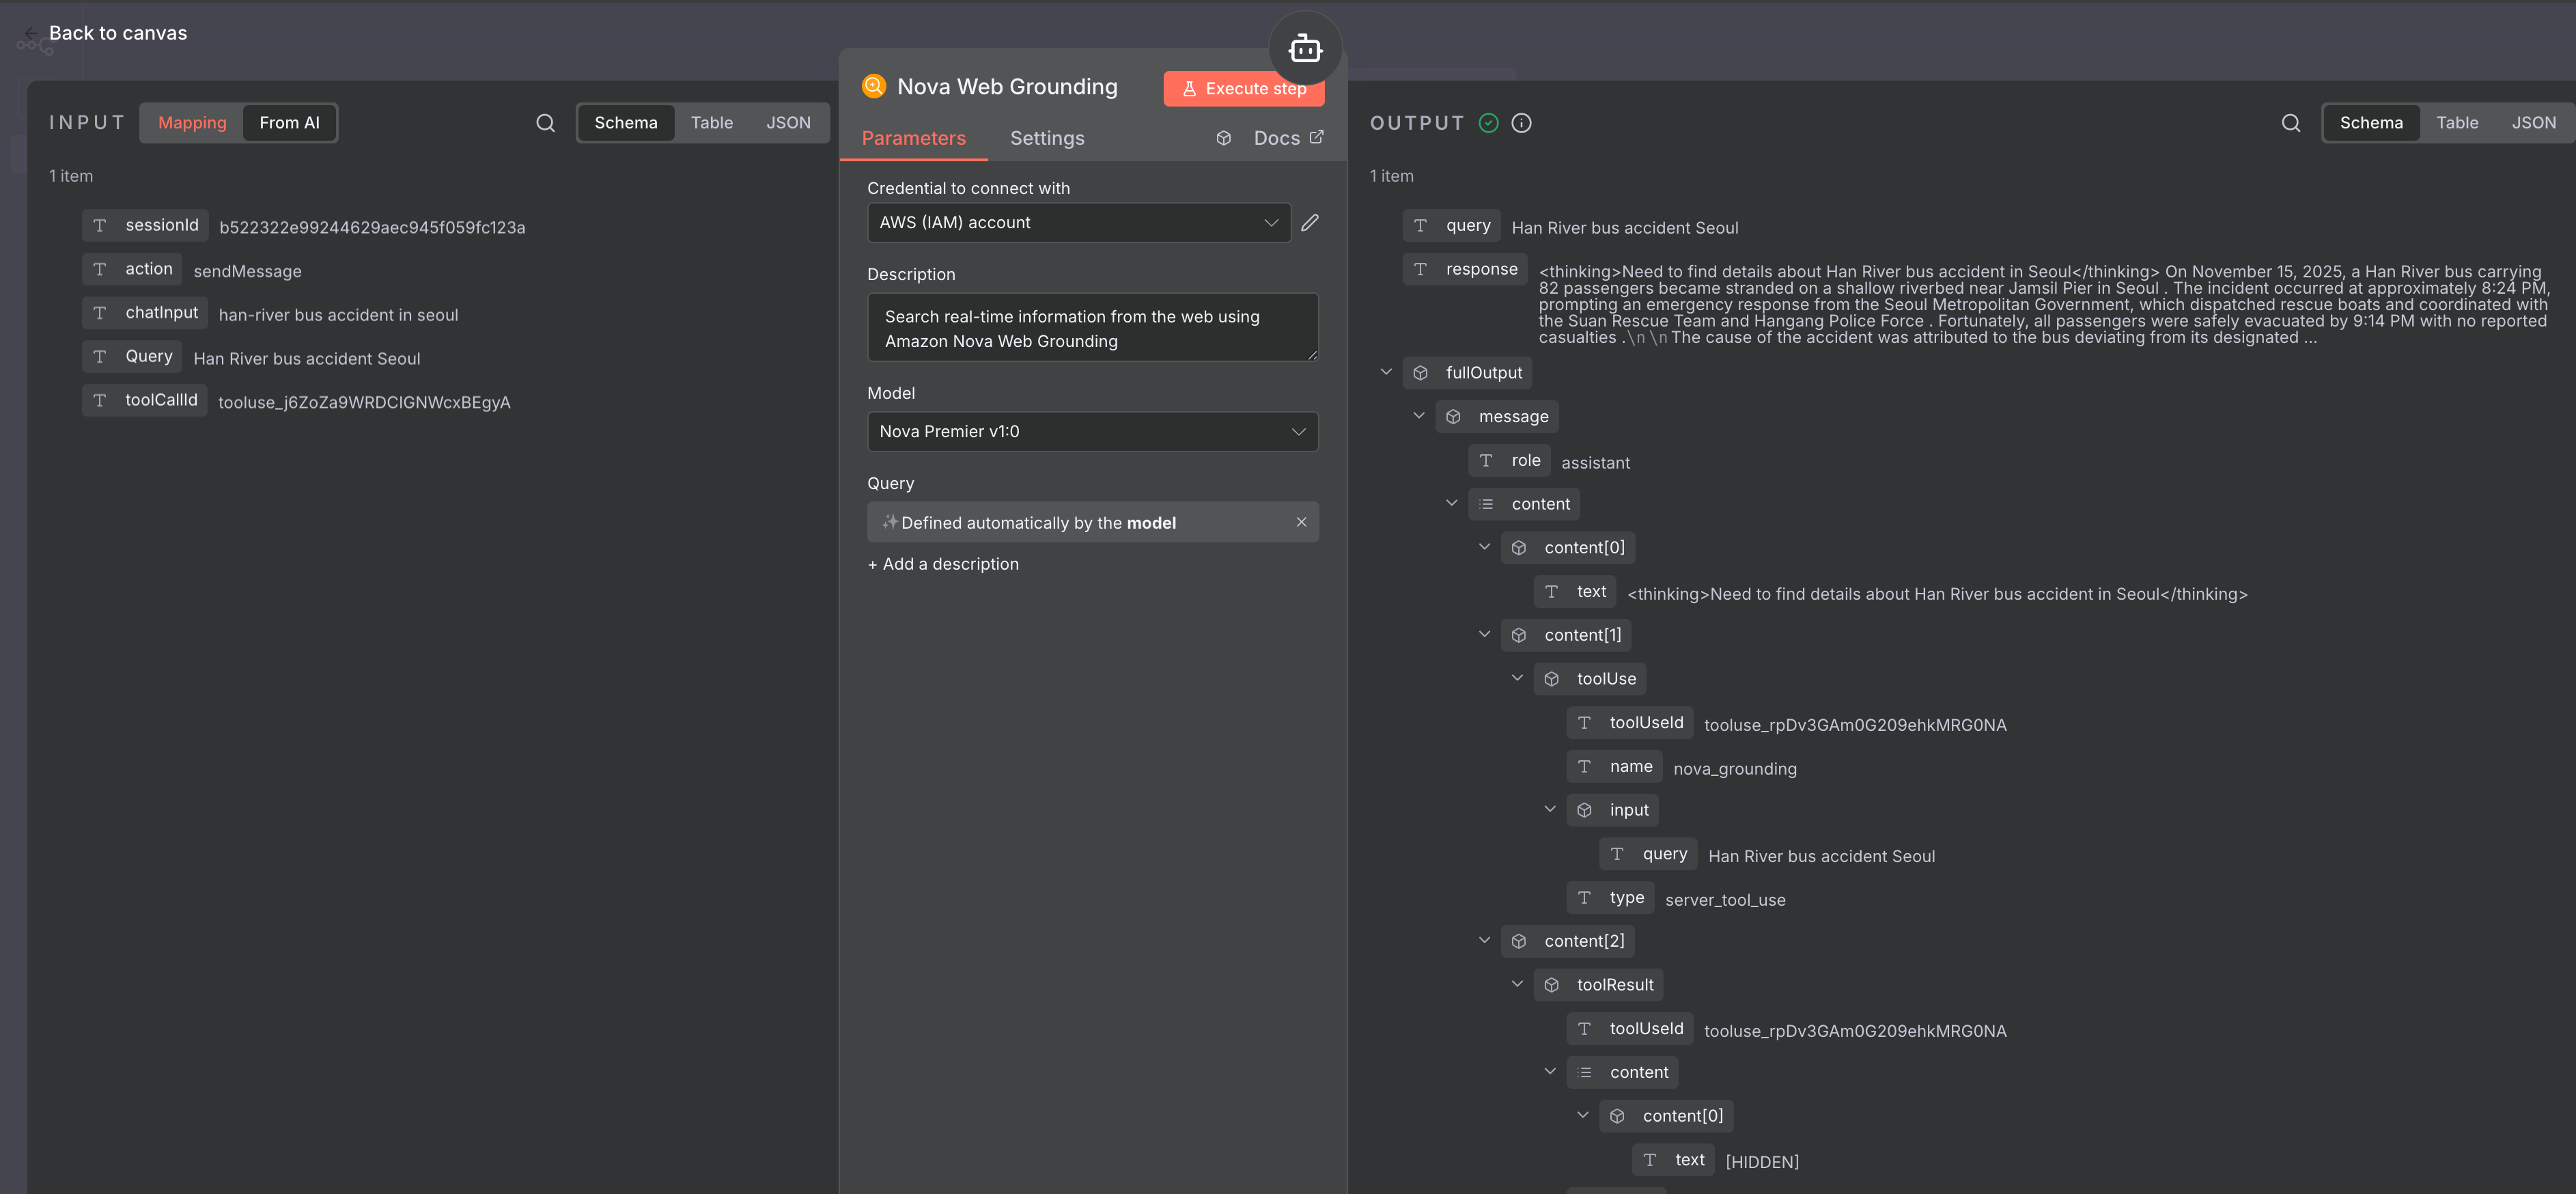Screen dimensions: 2576x1194
Task: Select the output query field pill
Action: pos(1452,226)
